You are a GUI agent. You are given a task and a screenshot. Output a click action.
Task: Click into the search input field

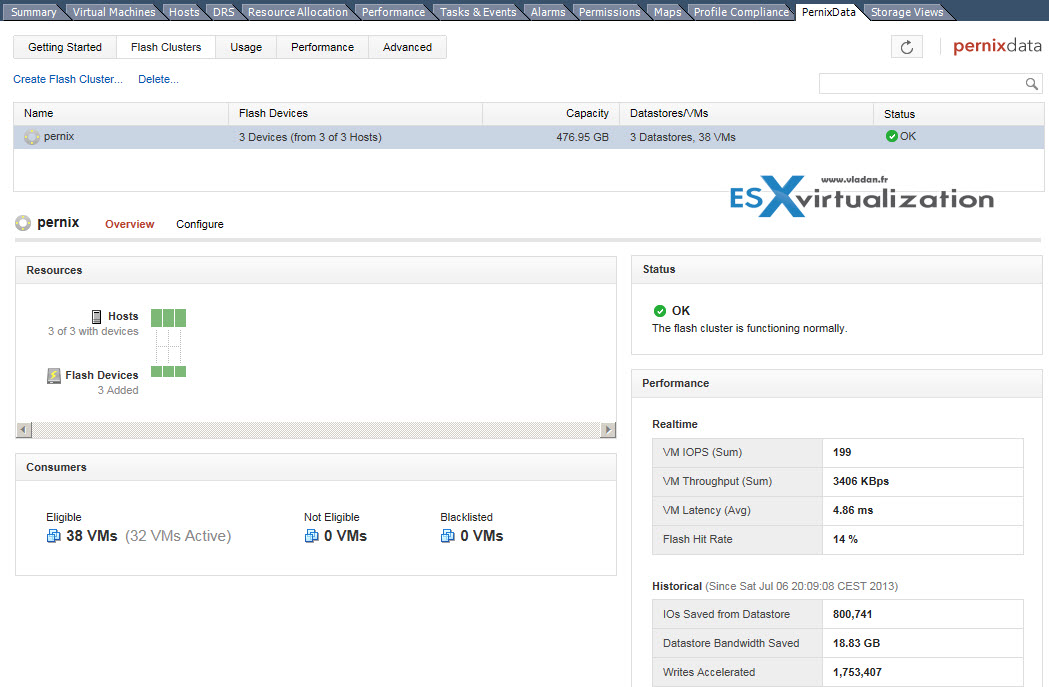pos(922,84)
